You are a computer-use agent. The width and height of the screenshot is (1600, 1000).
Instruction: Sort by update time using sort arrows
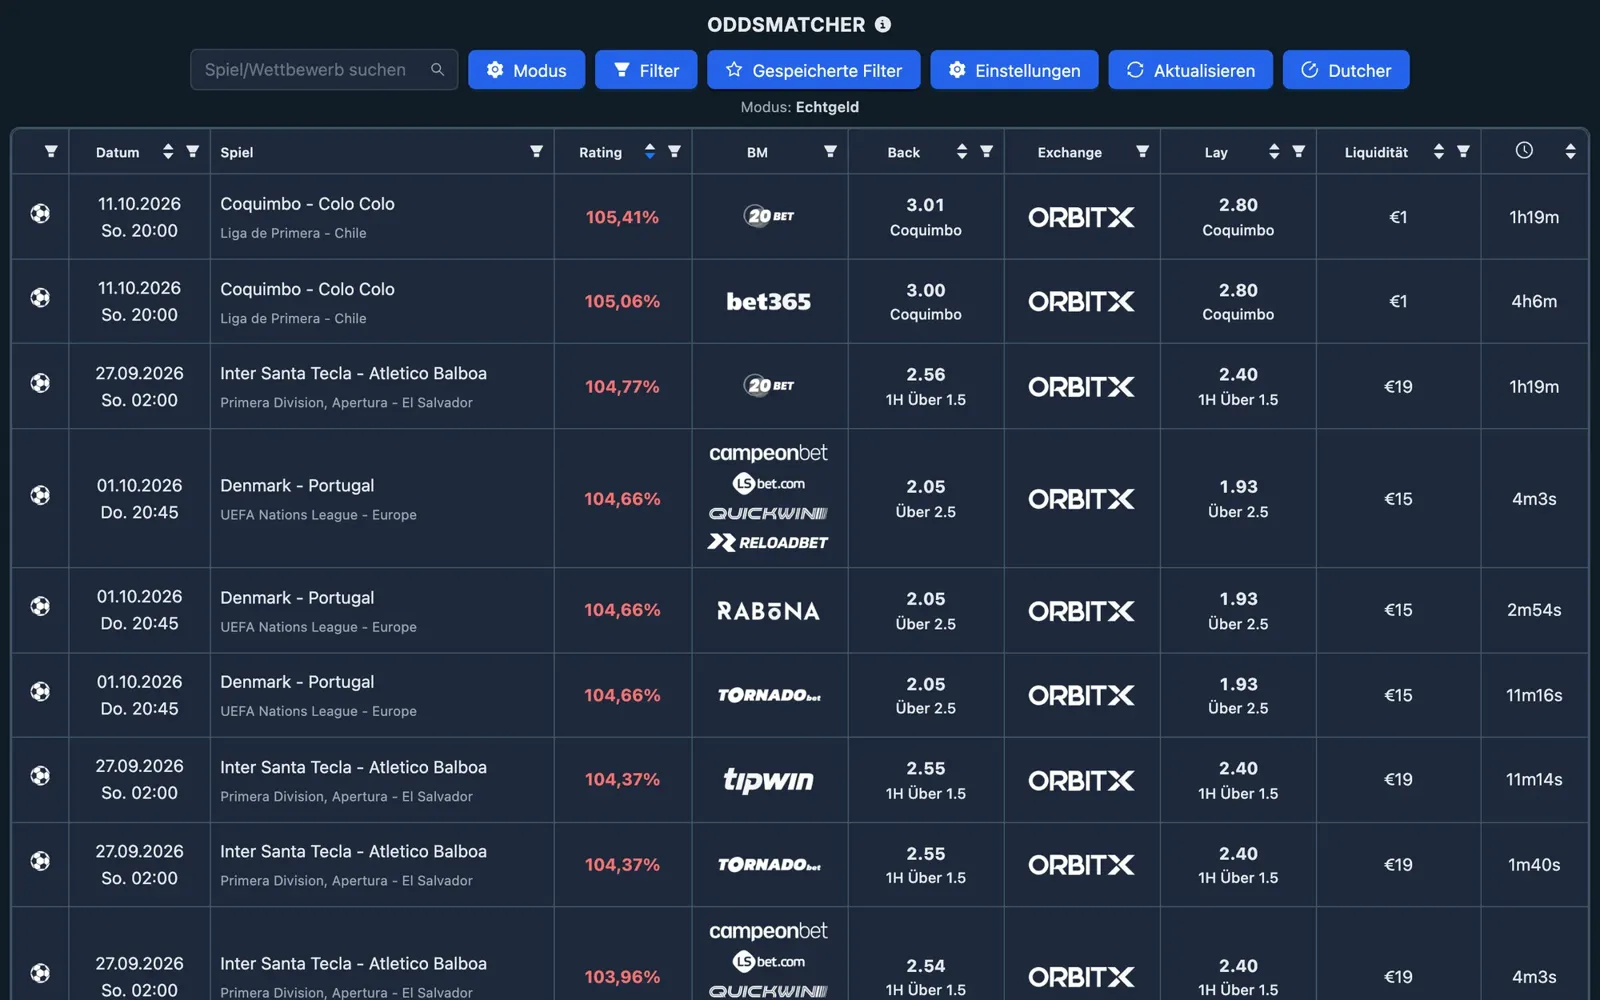click(1570, 152)
